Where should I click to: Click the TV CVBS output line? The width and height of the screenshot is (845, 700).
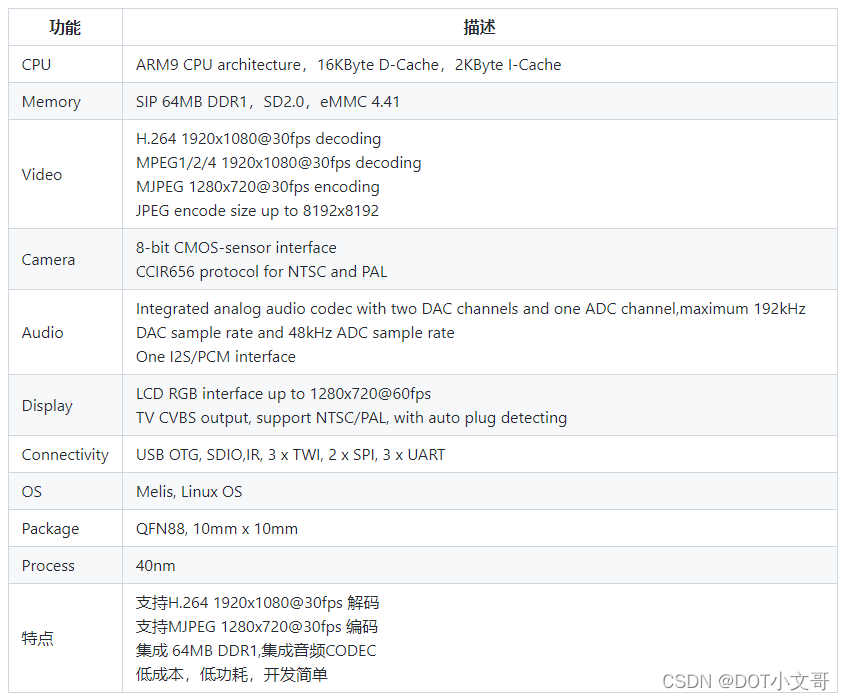(x=351, y=418)
